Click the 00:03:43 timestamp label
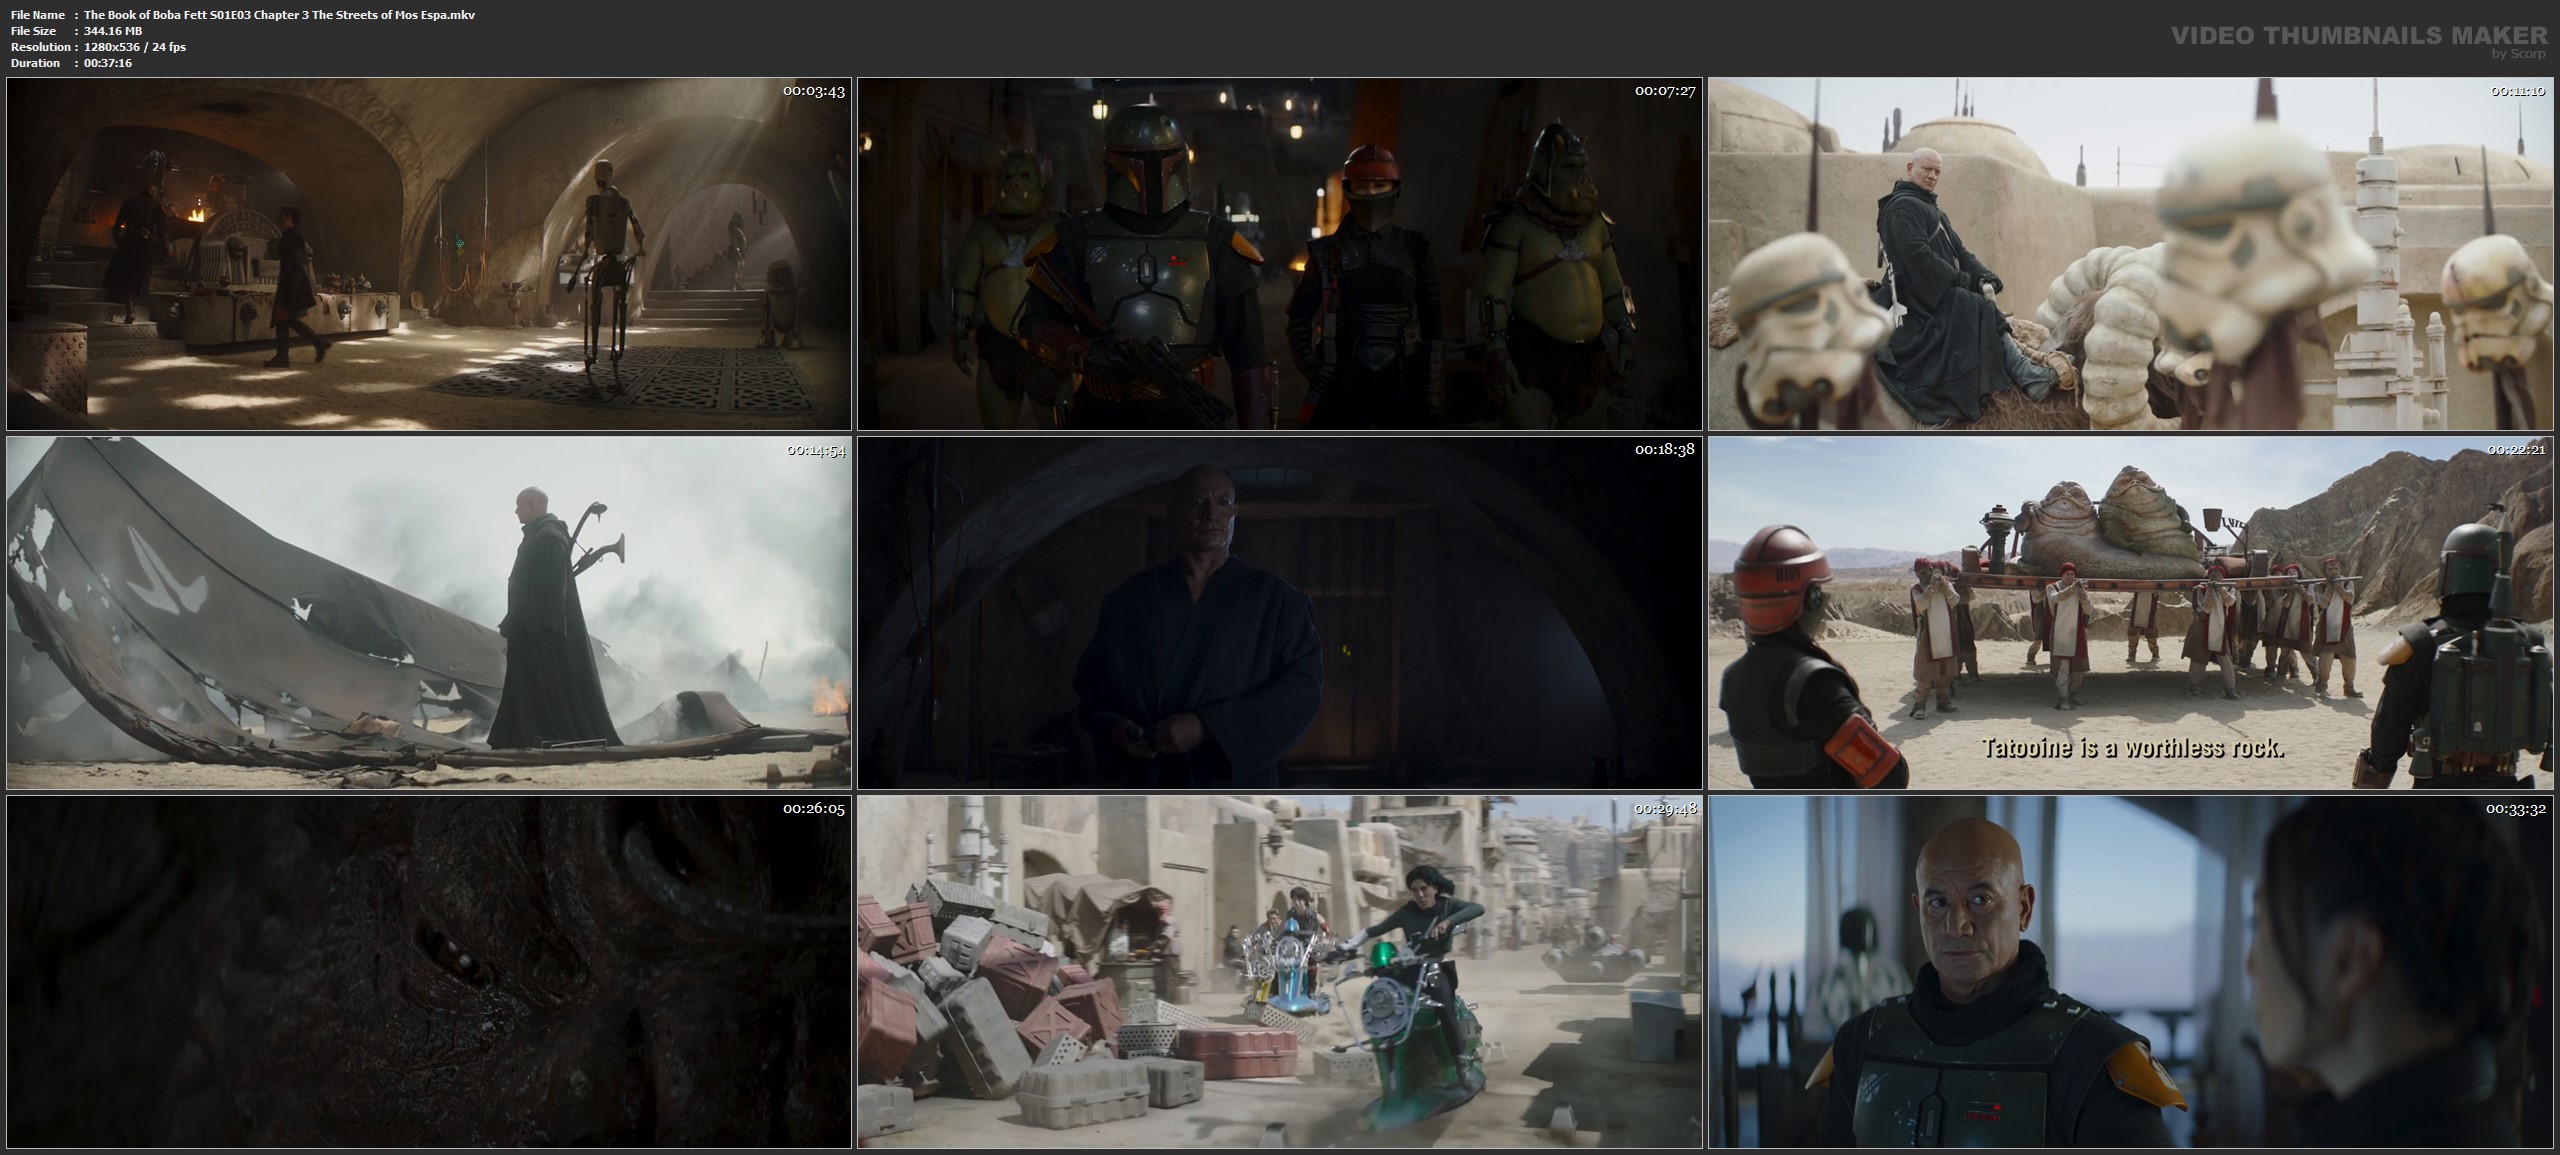The width and height of the screenshot is (2560, 1155). (x=813, y=91)
